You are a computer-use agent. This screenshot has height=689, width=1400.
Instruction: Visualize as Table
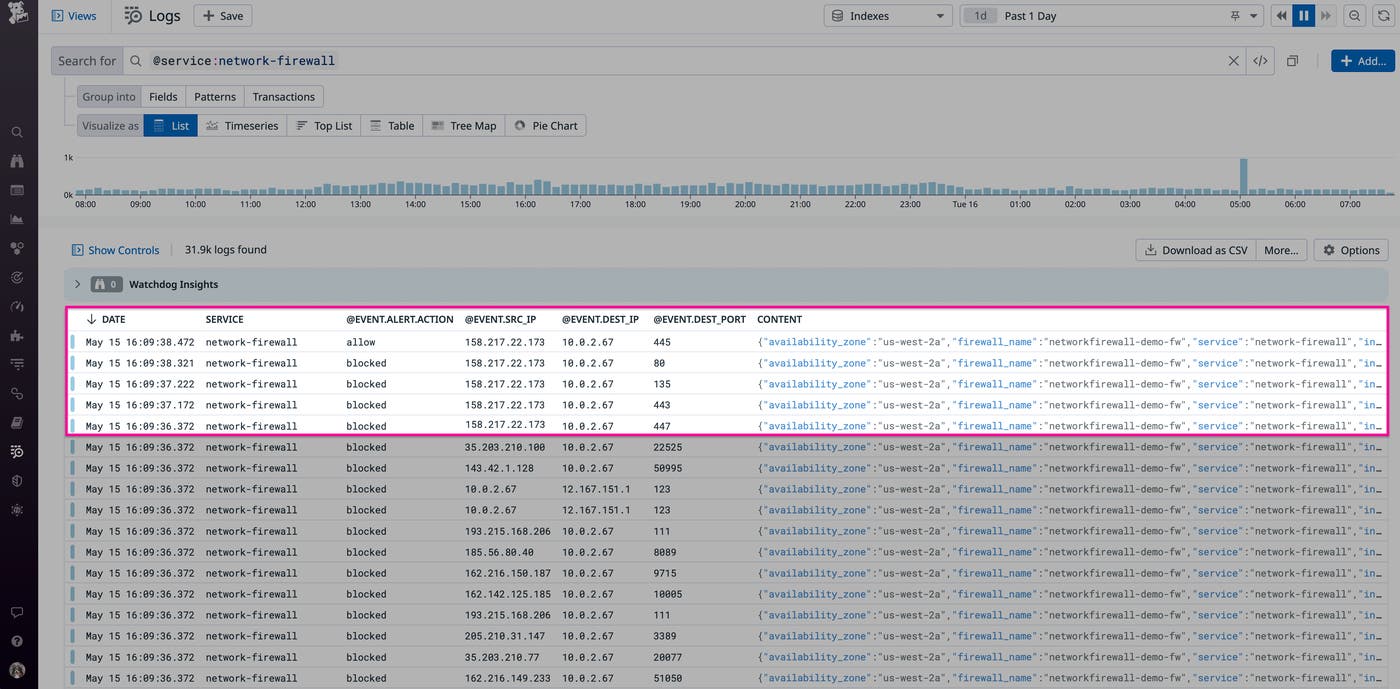pyautogui.click(x=392, y=126)
